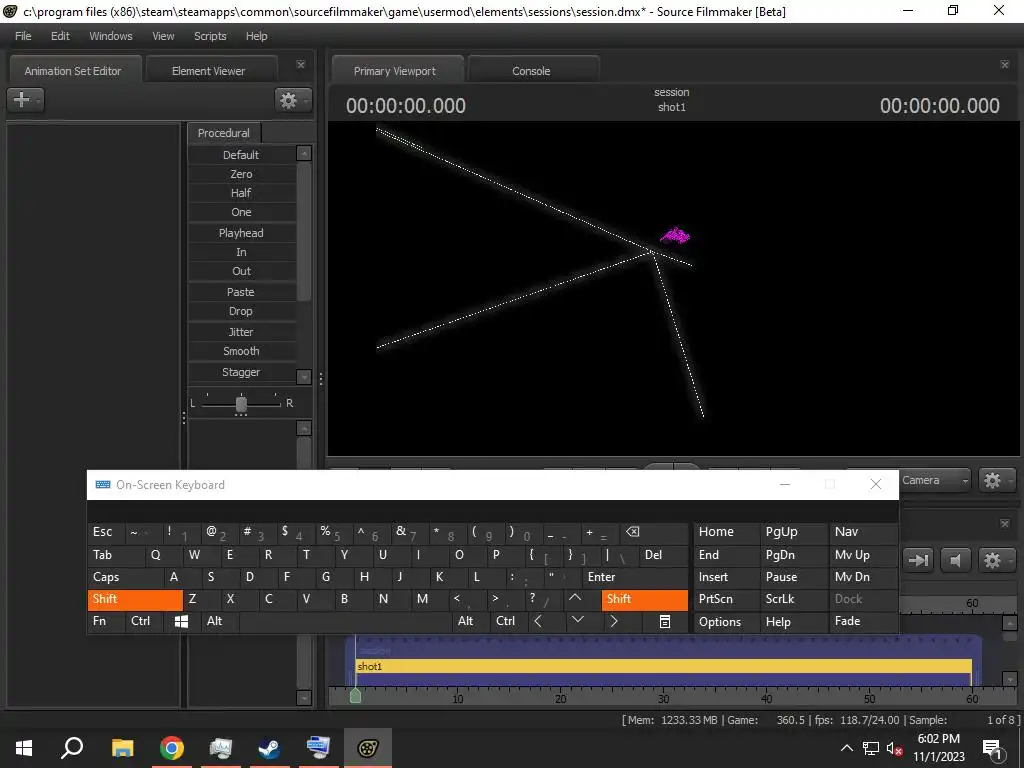1024x768 pixels.
Task: Close the Animation Set Editor panel
Action: coord(300,65)
